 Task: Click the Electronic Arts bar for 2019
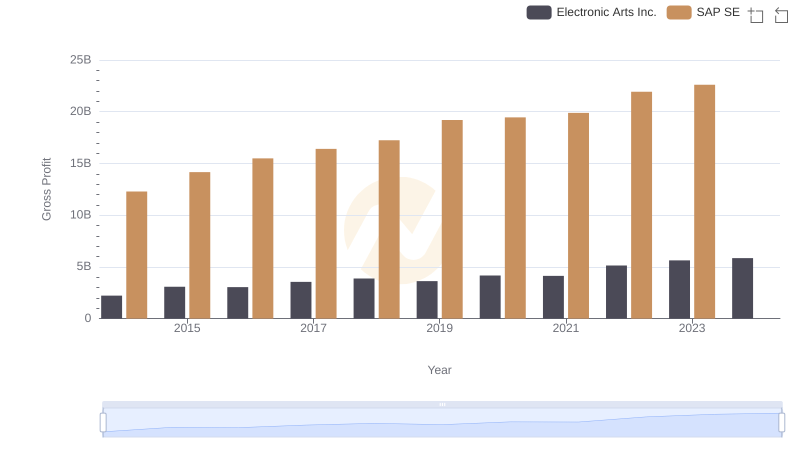pyautogui.click(x=427, y=300)
